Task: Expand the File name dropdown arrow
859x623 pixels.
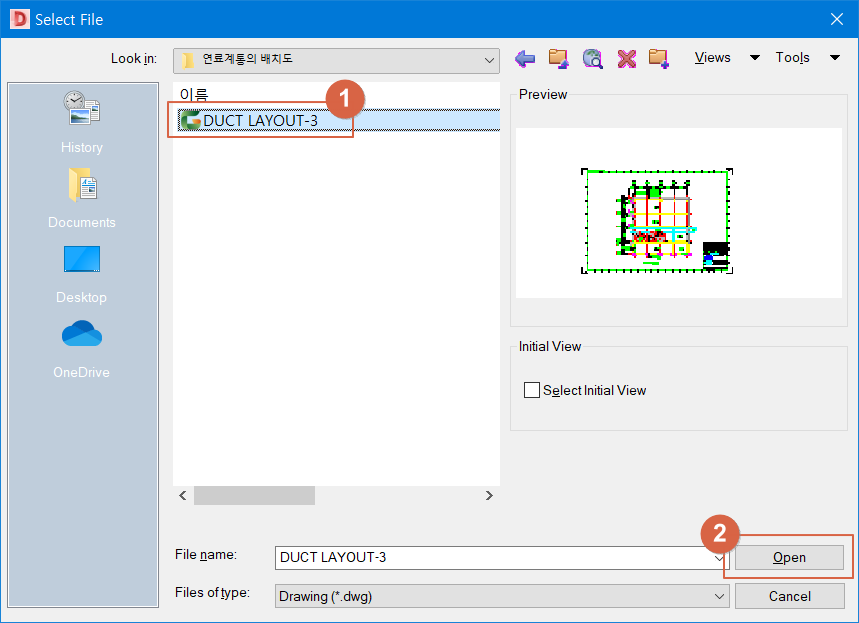Action: (x=719, y=558)
